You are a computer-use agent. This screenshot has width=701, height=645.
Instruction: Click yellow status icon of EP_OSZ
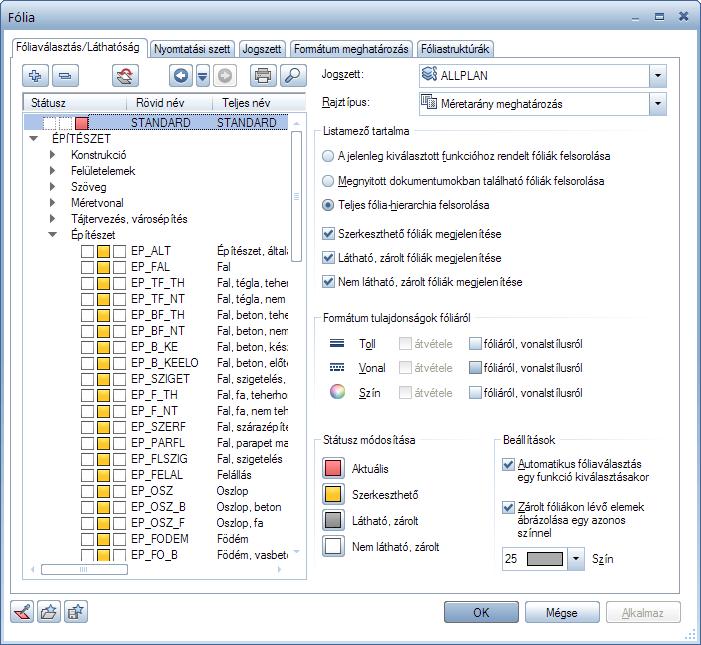(103, 491)
